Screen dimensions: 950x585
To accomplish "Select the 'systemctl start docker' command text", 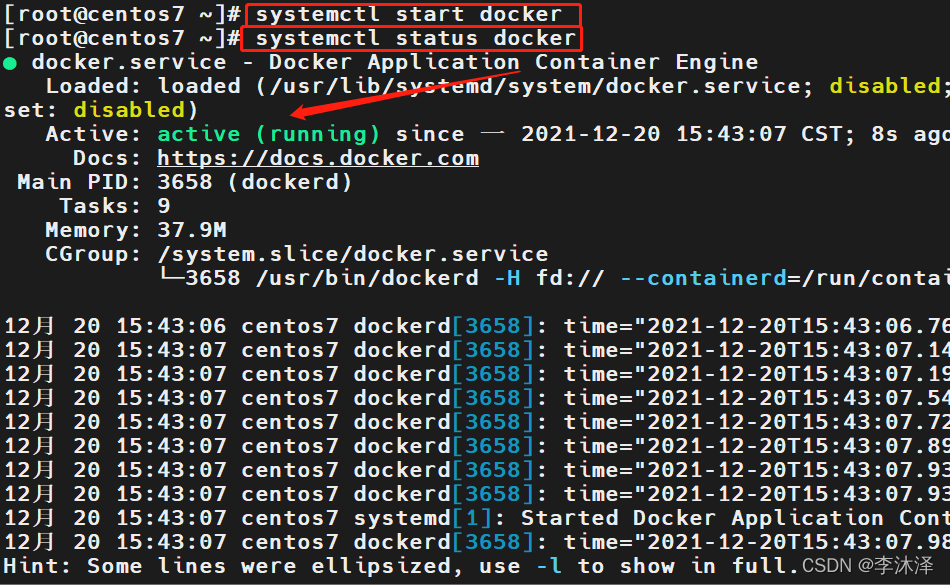I will coord(409,14).
